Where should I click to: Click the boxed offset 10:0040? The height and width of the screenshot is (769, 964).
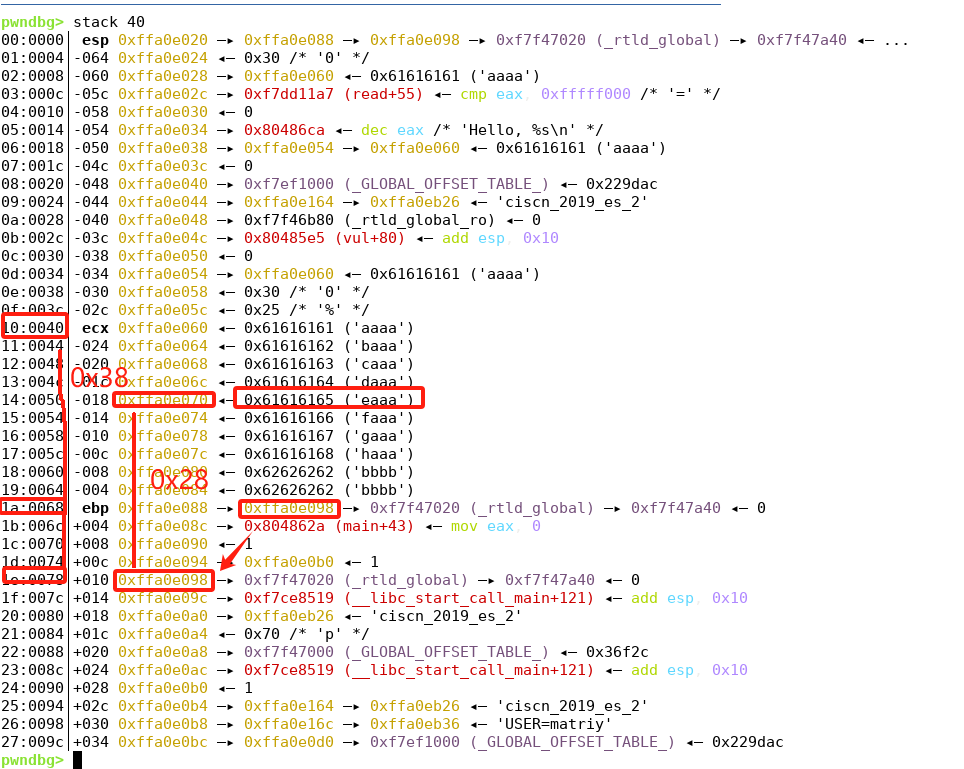coord(34,328)
